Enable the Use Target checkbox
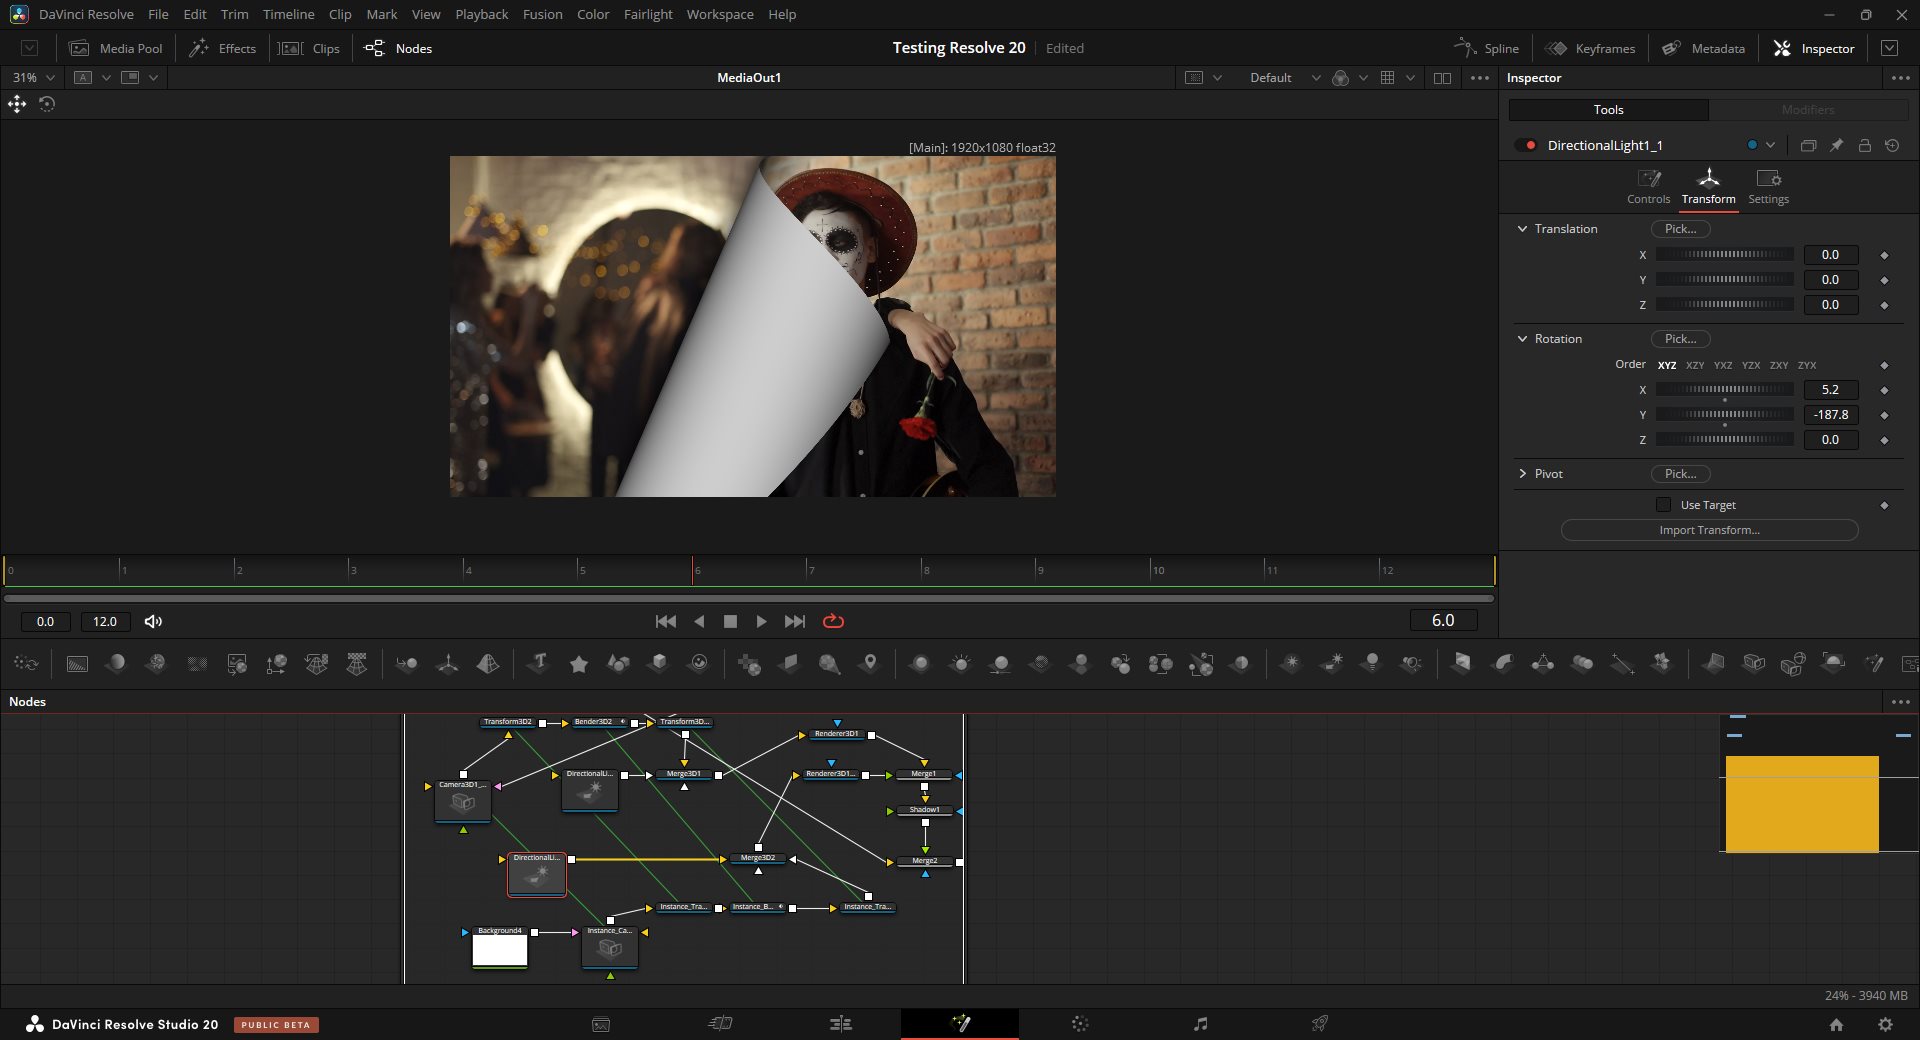The height and width of the screenshot is (1040, 1920). coord(1663,505)
